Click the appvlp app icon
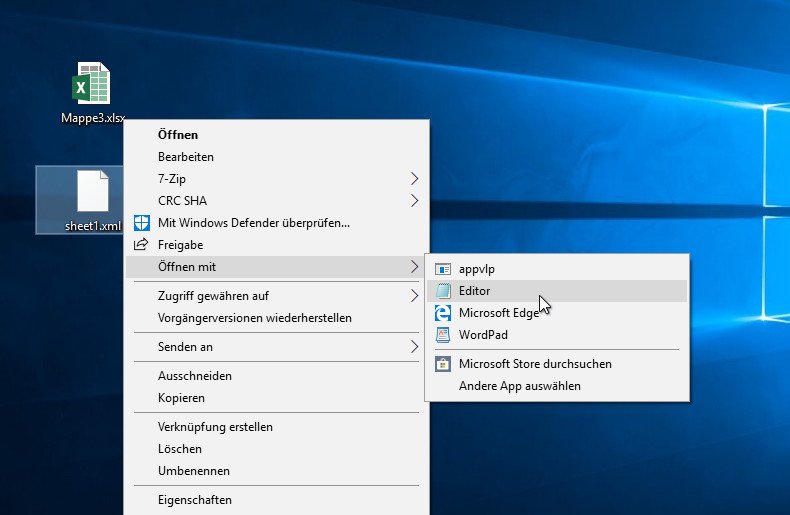The width and height of the screenshot is (790, 515). 443,269
